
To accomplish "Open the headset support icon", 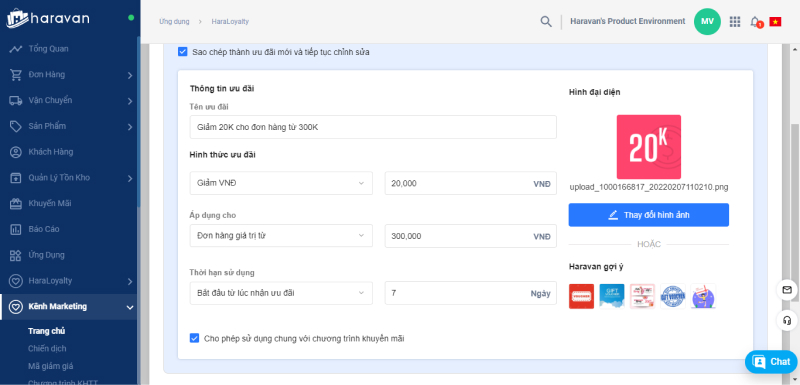I will pos(787,321).
